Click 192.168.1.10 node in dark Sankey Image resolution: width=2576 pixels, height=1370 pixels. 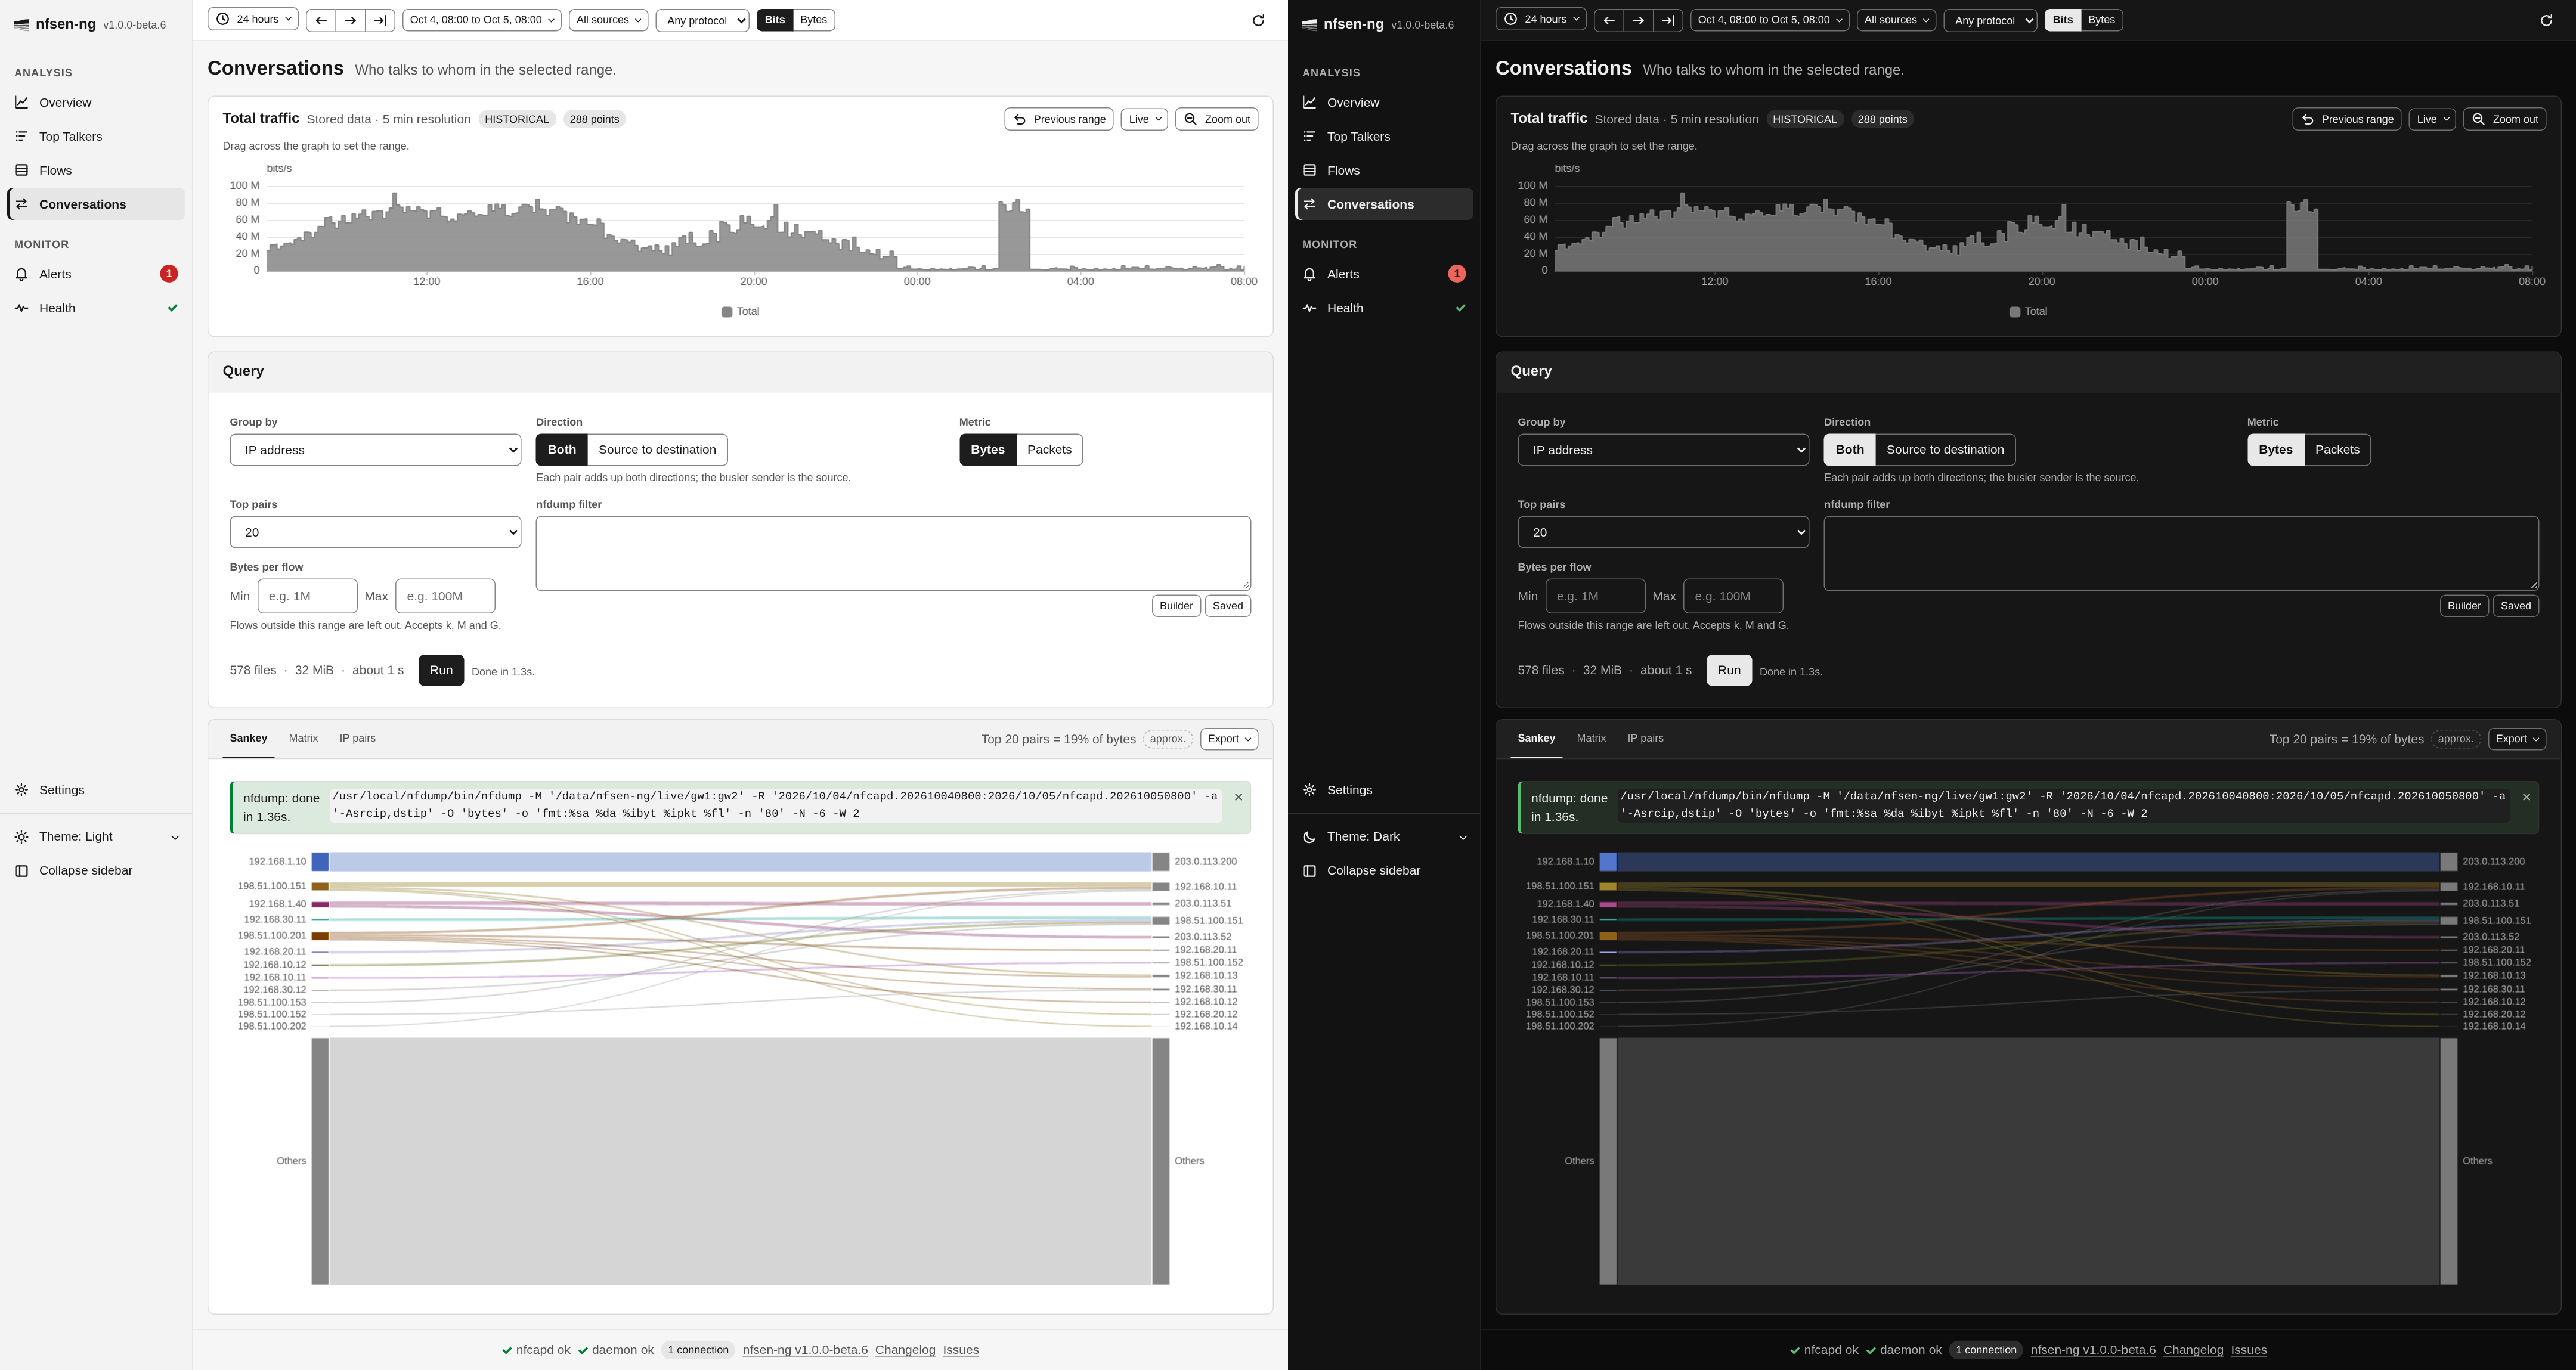[1608, 862]
